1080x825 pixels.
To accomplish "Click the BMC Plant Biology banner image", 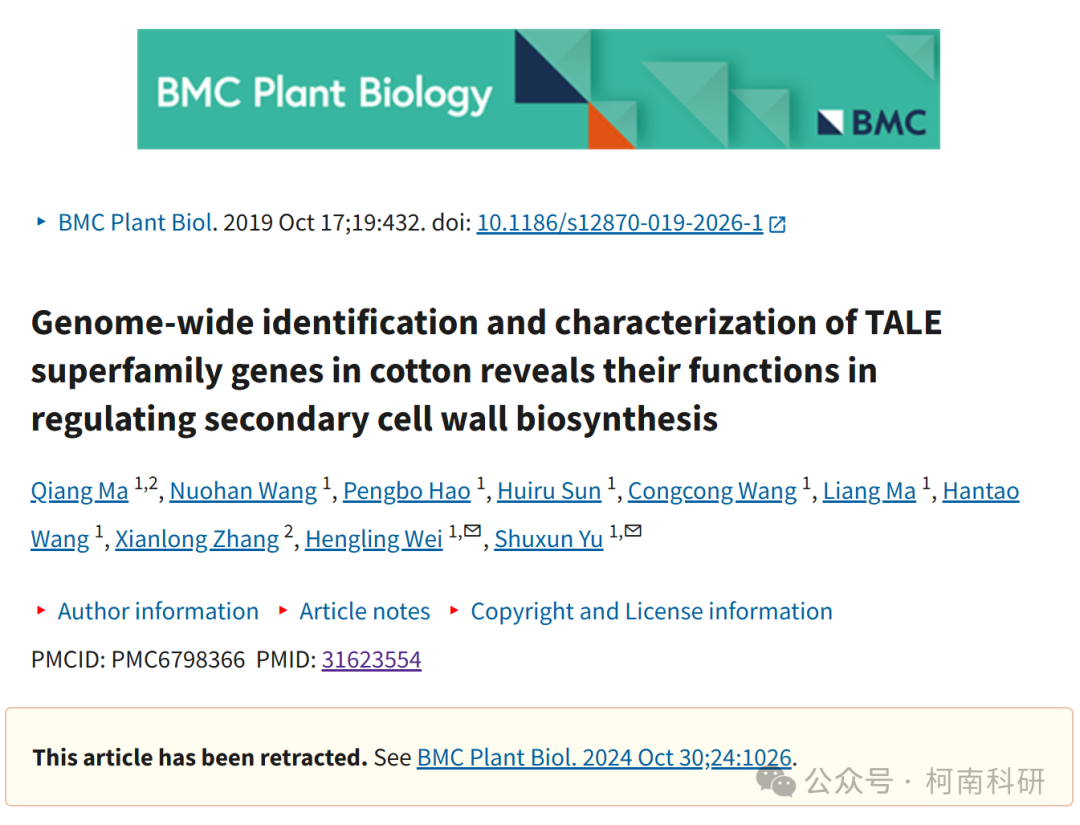I will click(539, 89).
